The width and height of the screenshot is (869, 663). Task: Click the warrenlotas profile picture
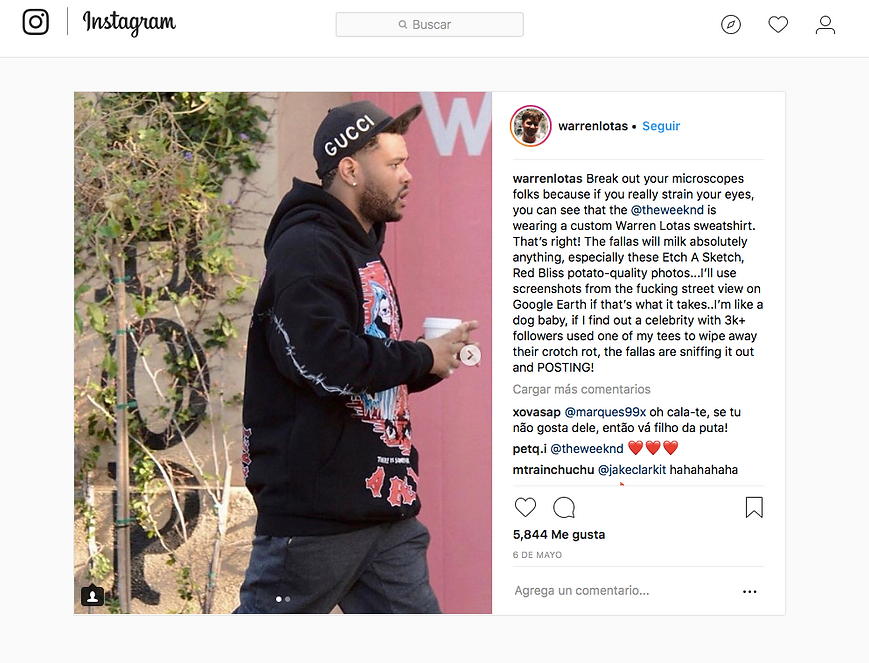click(530, 126)
